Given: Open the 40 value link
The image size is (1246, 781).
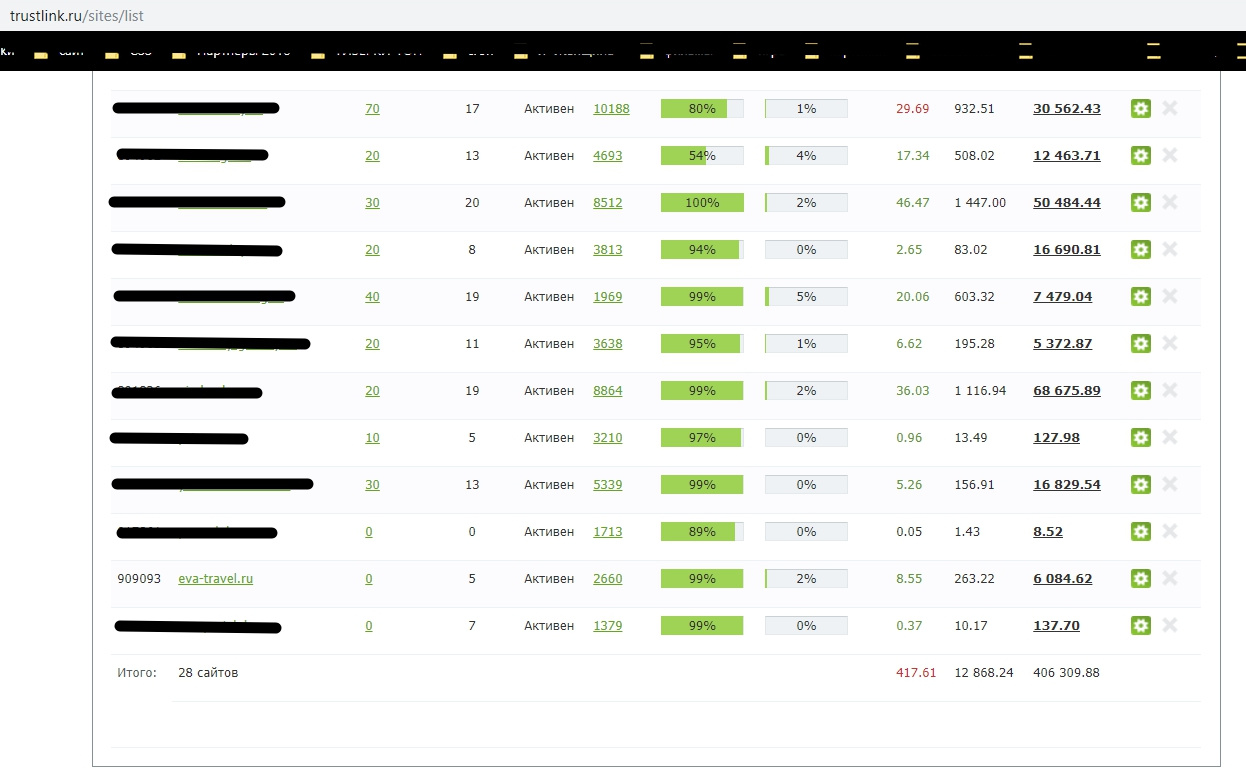Looking at the screenshot, I should (x=372, y=297).
